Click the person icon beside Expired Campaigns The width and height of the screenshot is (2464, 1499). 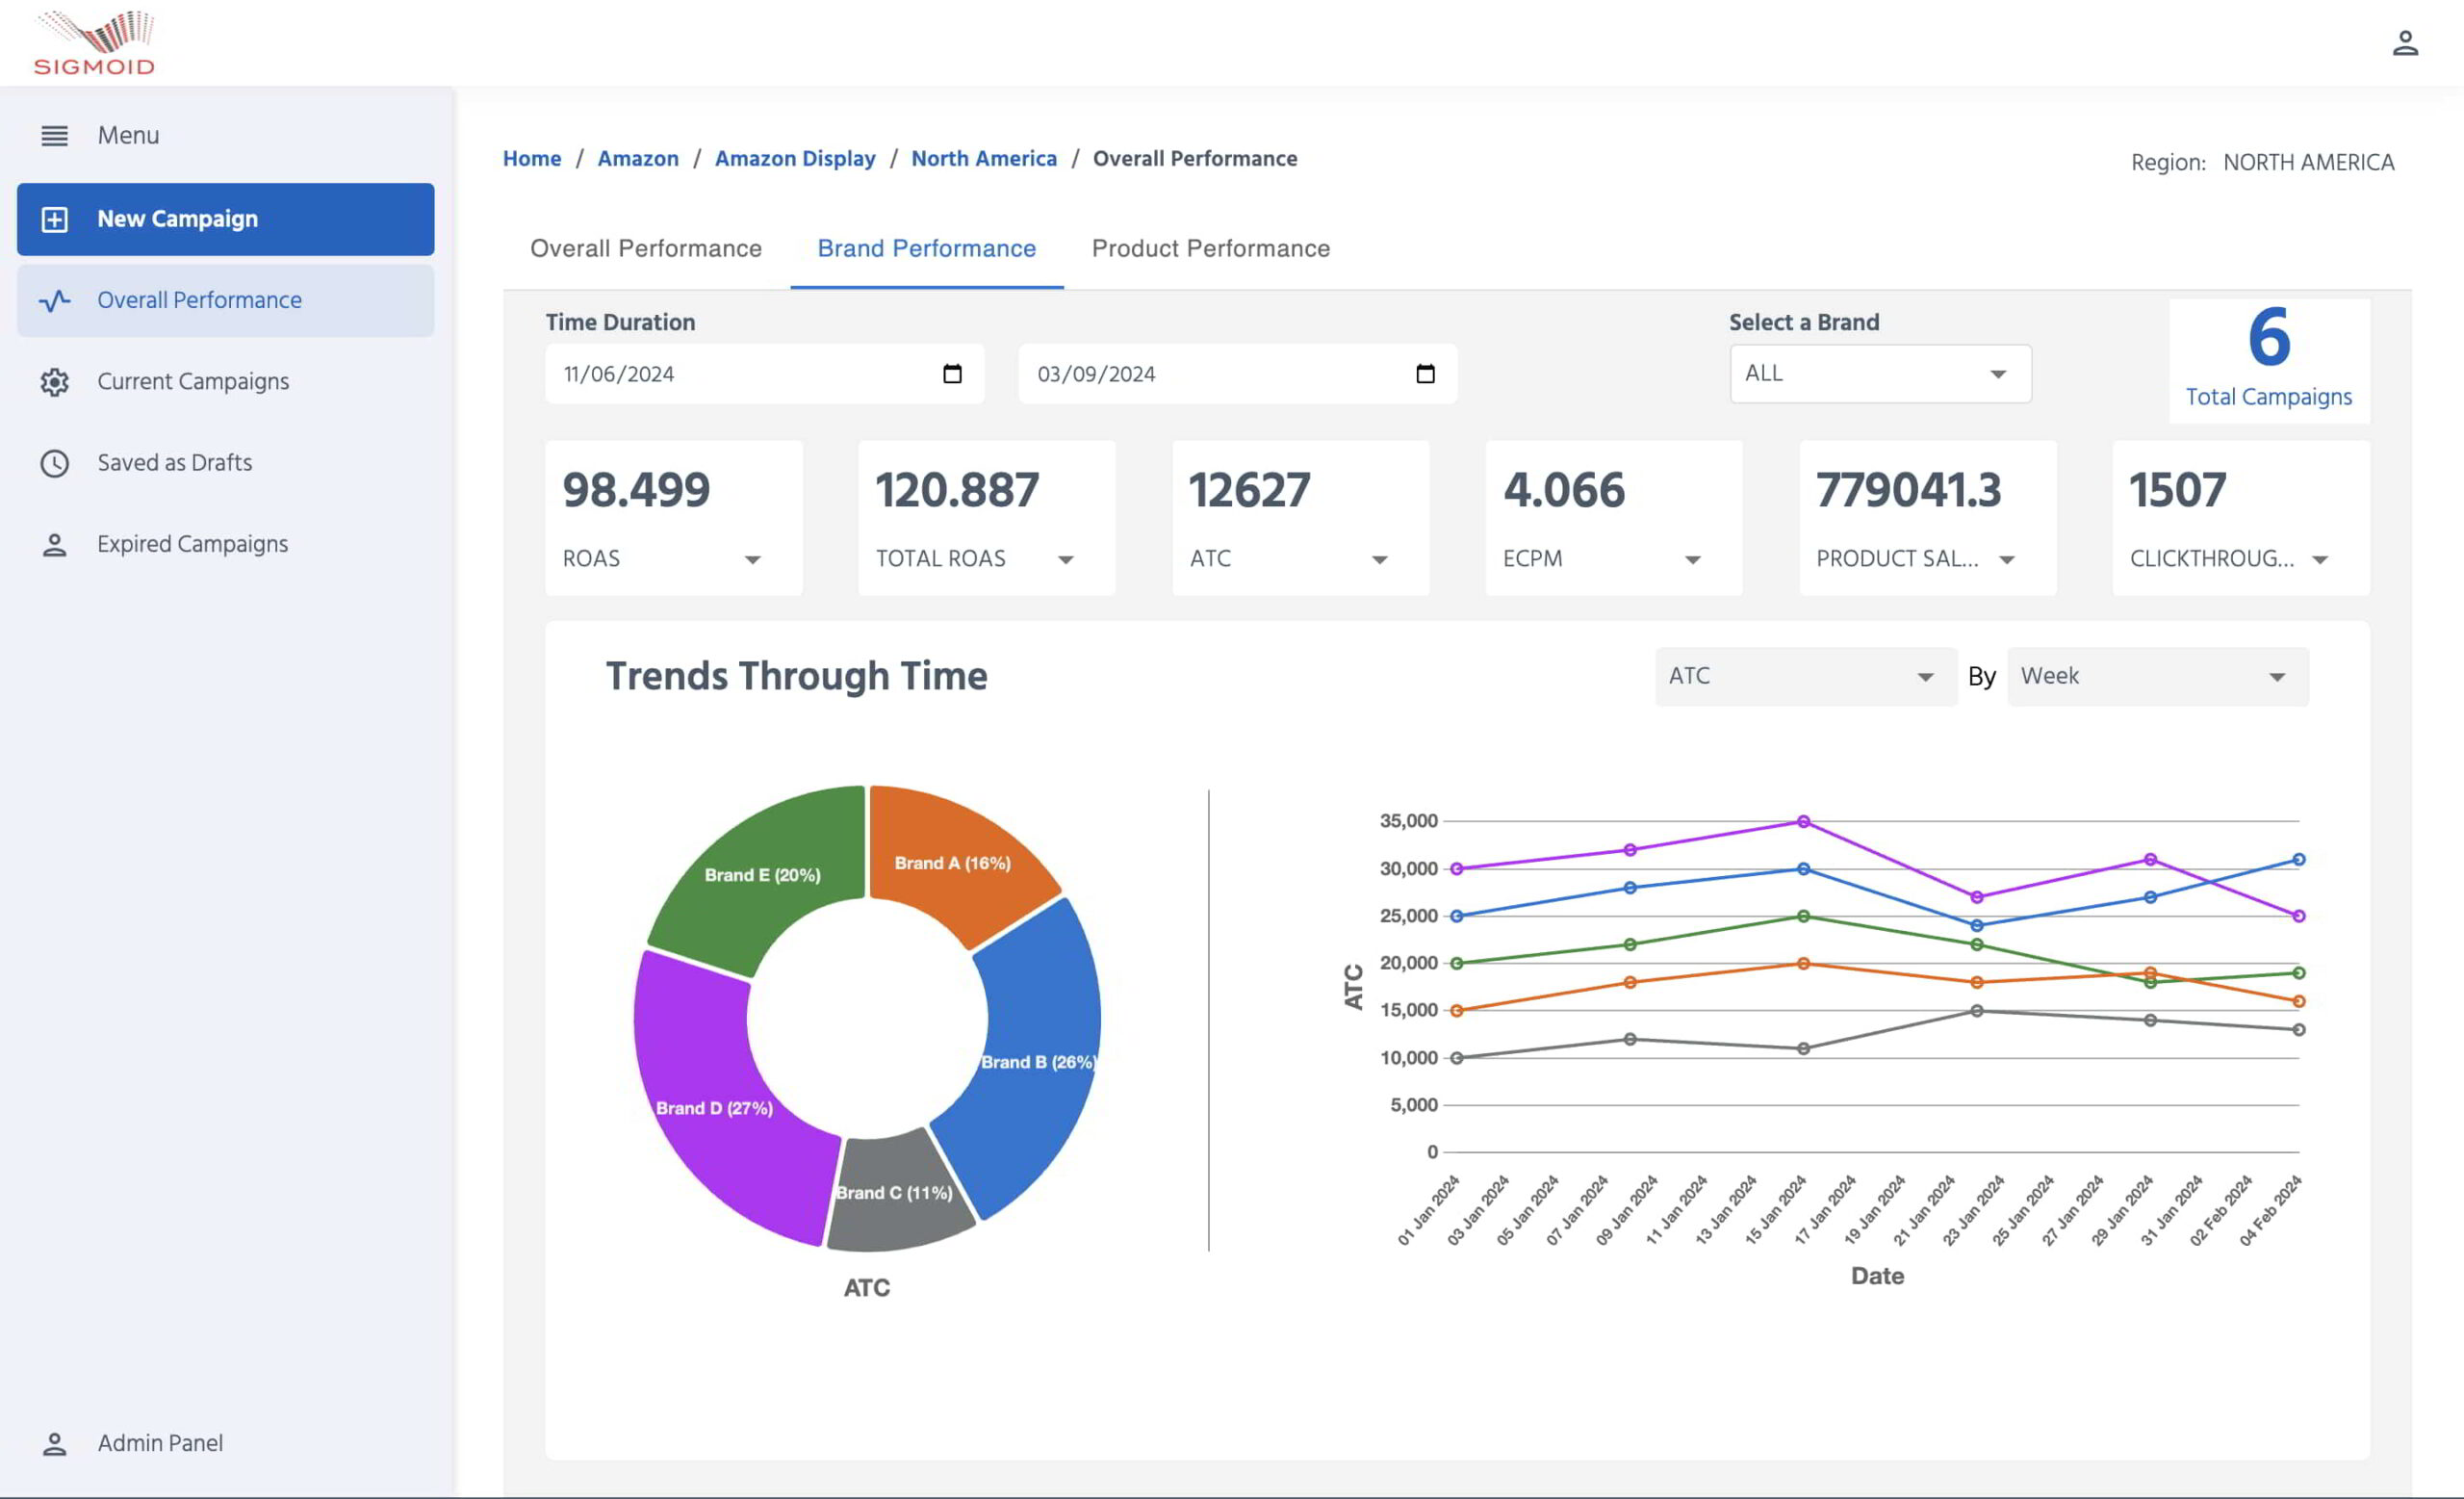pos(54,545)
